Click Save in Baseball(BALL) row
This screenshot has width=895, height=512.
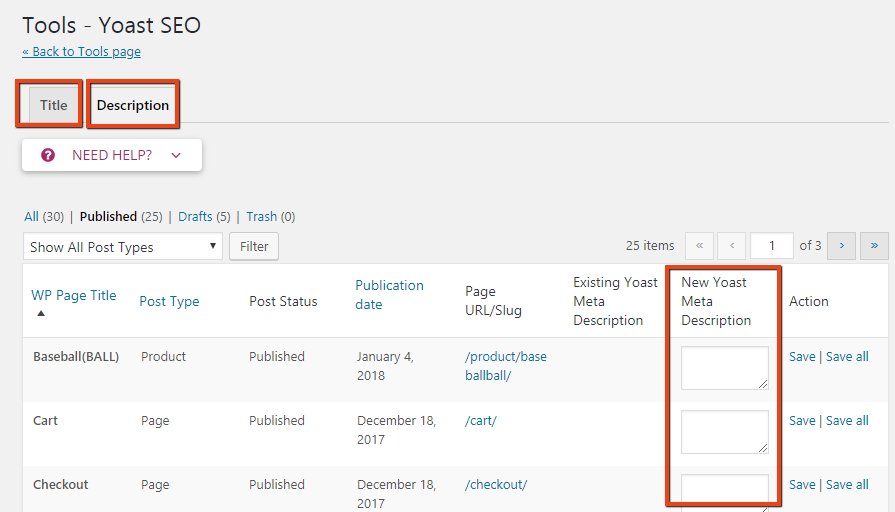point(802,357)
